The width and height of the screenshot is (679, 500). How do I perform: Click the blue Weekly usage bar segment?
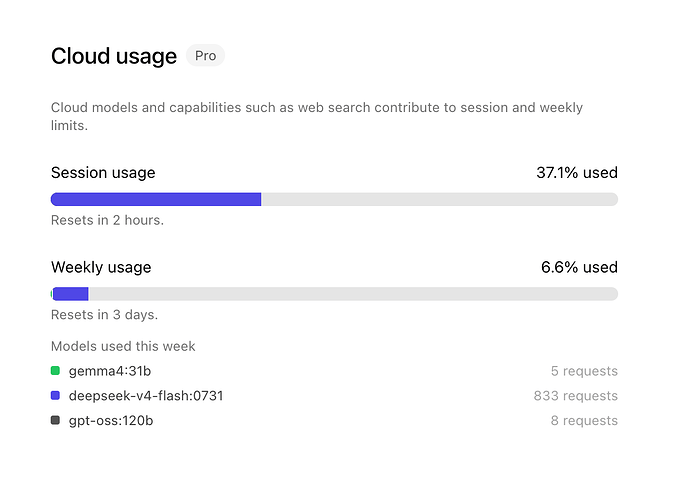71,294
